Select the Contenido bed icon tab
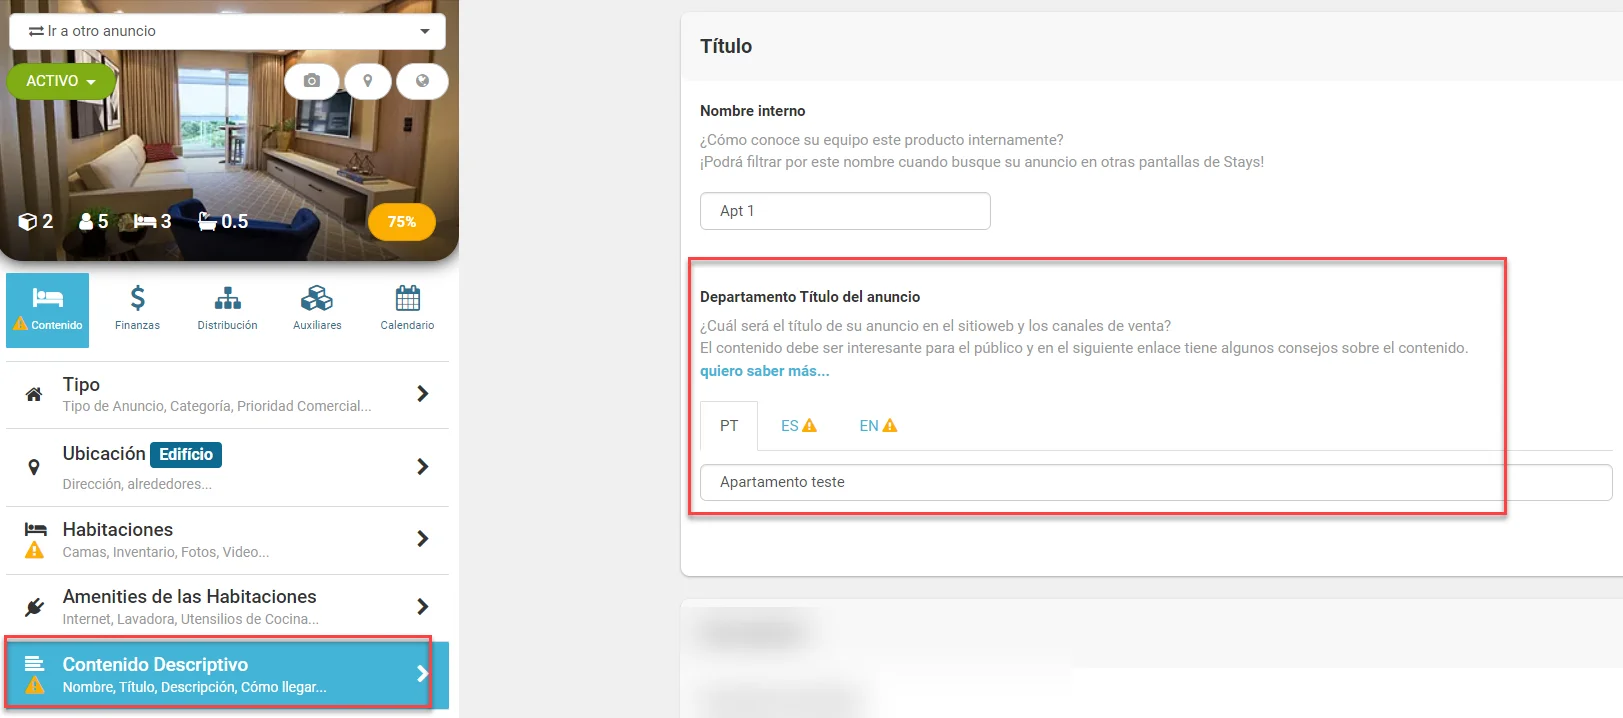Screen dimensions: 1623x718 [48, 310]
